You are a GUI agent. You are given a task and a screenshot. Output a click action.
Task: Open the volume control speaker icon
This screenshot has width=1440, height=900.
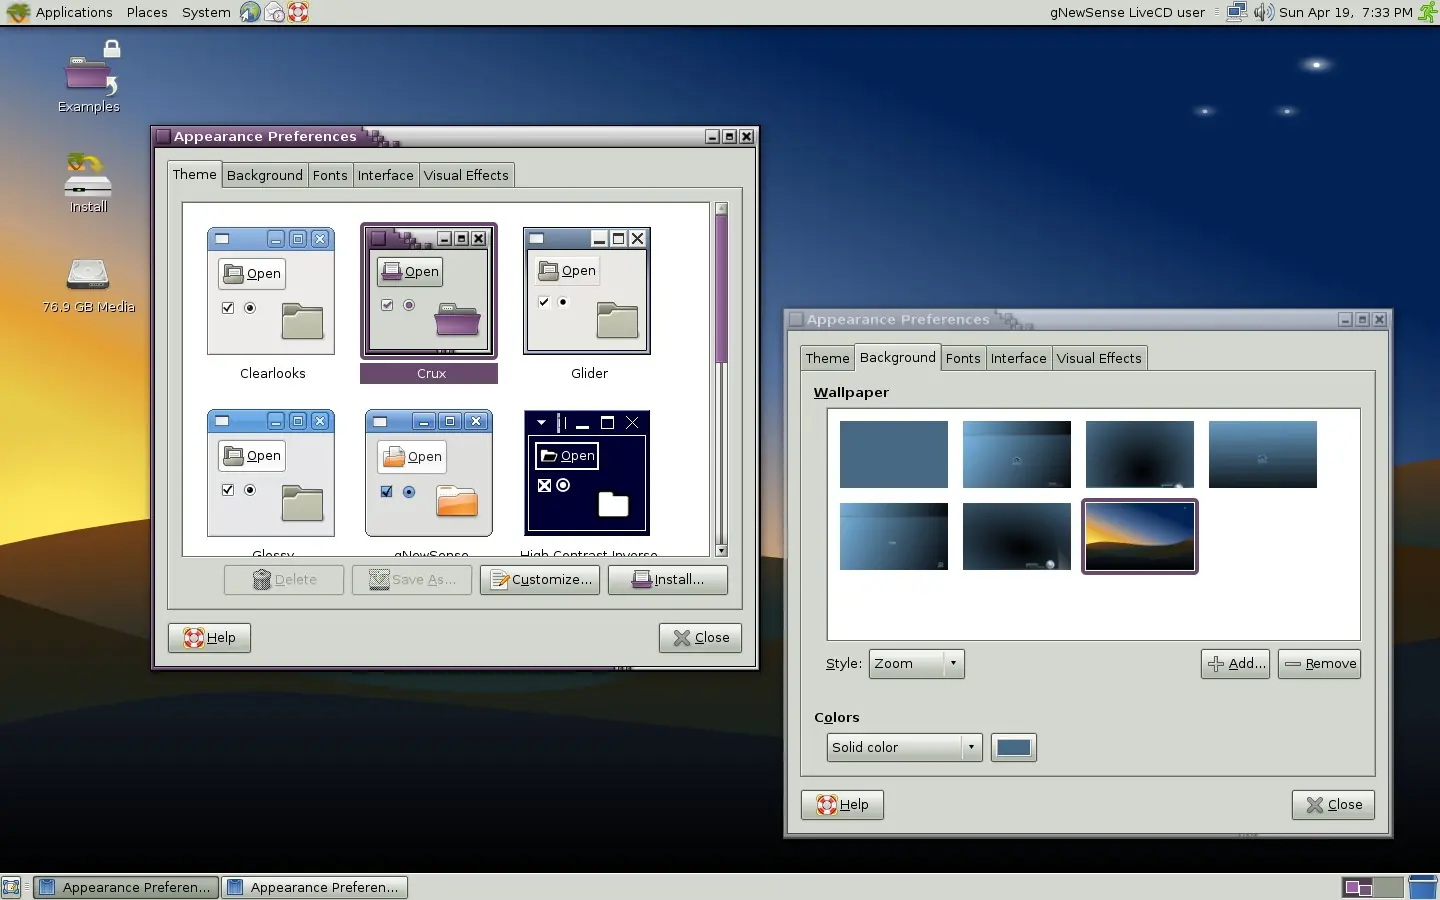click(1264, 12)
